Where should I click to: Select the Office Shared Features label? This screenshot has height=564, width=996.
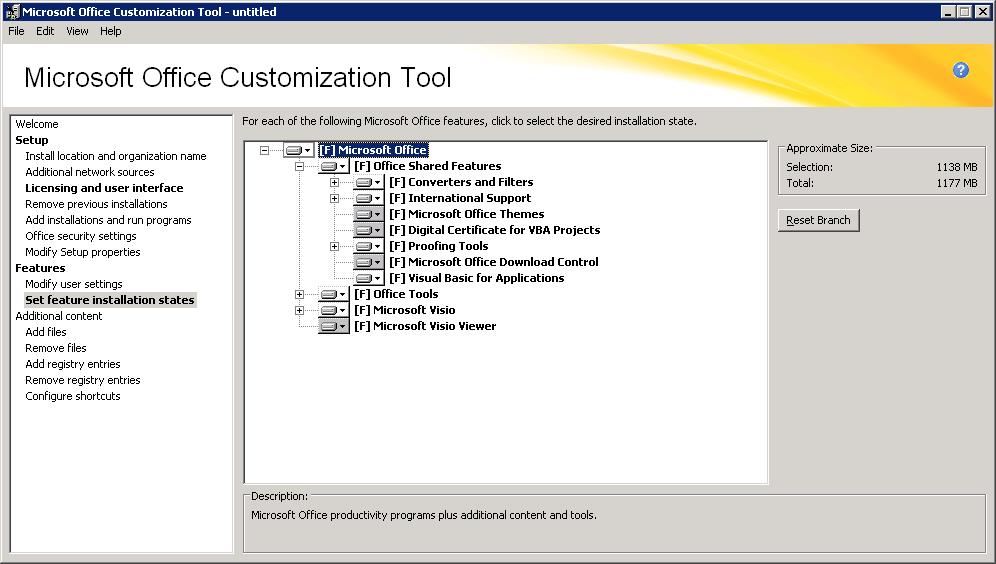(x=427, y=166)
